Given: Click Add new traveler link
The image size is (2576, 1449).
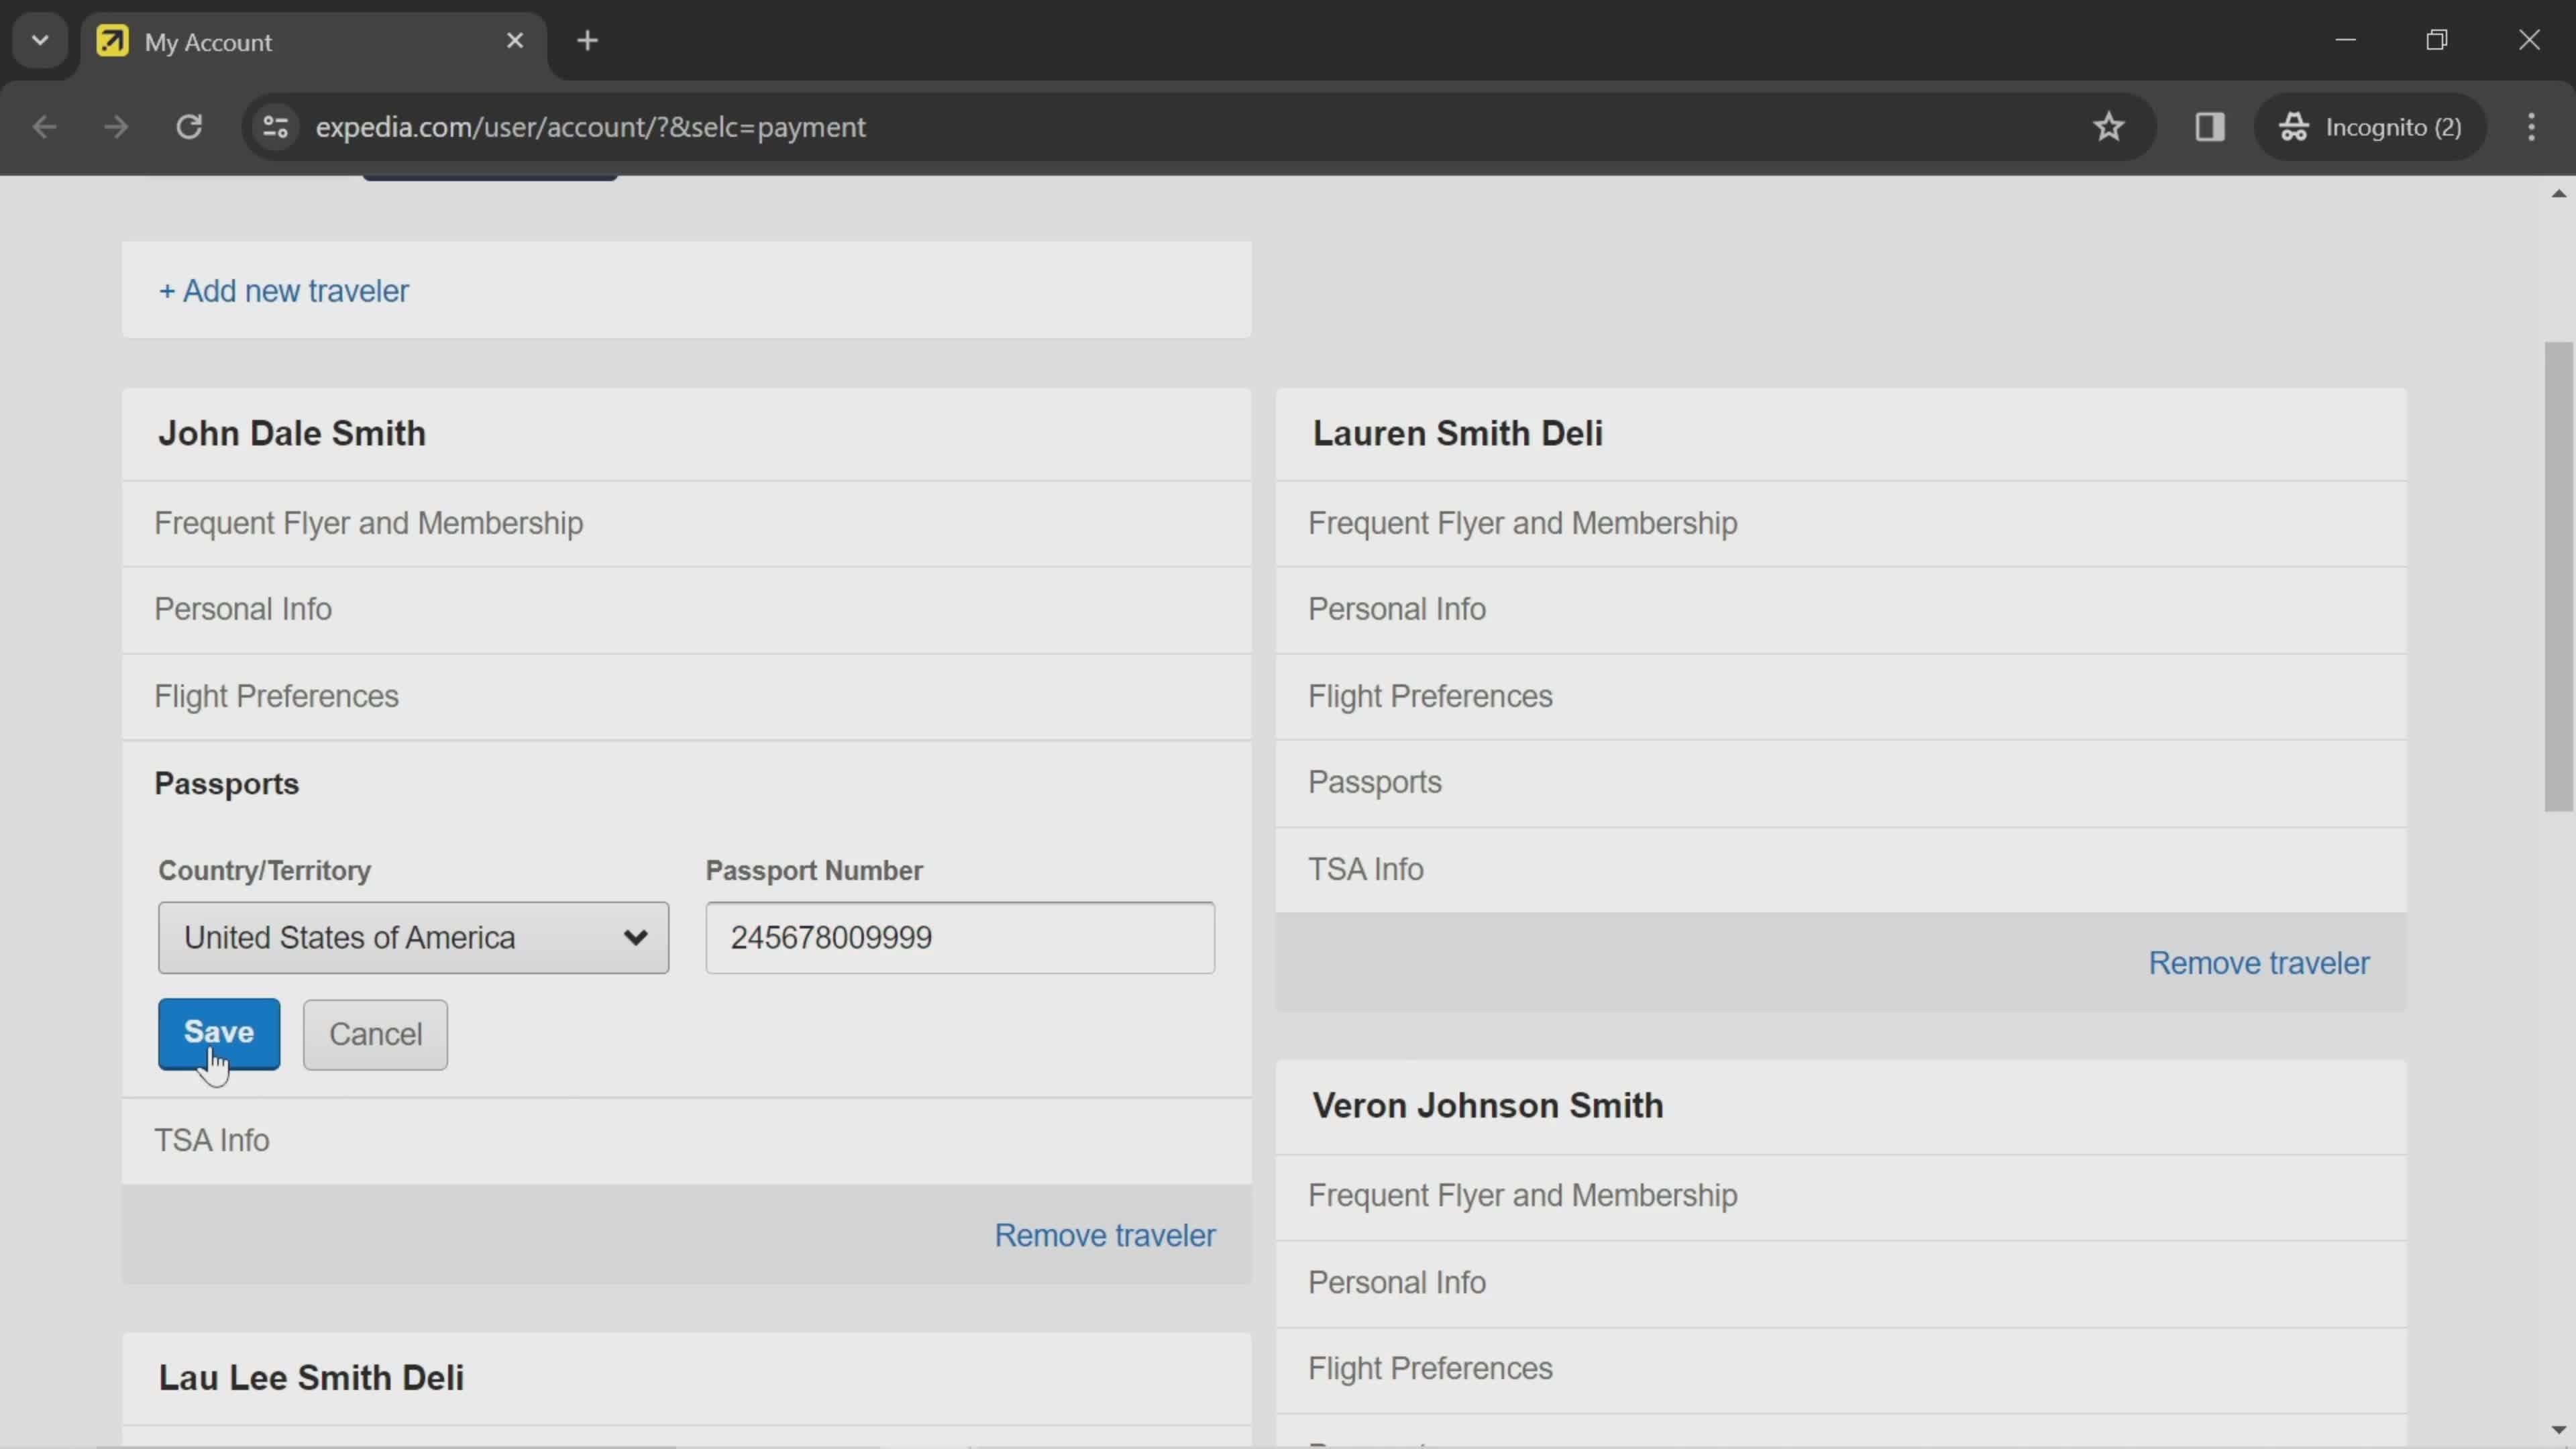Looking at the screenshot, I should (x=283, y=290).
